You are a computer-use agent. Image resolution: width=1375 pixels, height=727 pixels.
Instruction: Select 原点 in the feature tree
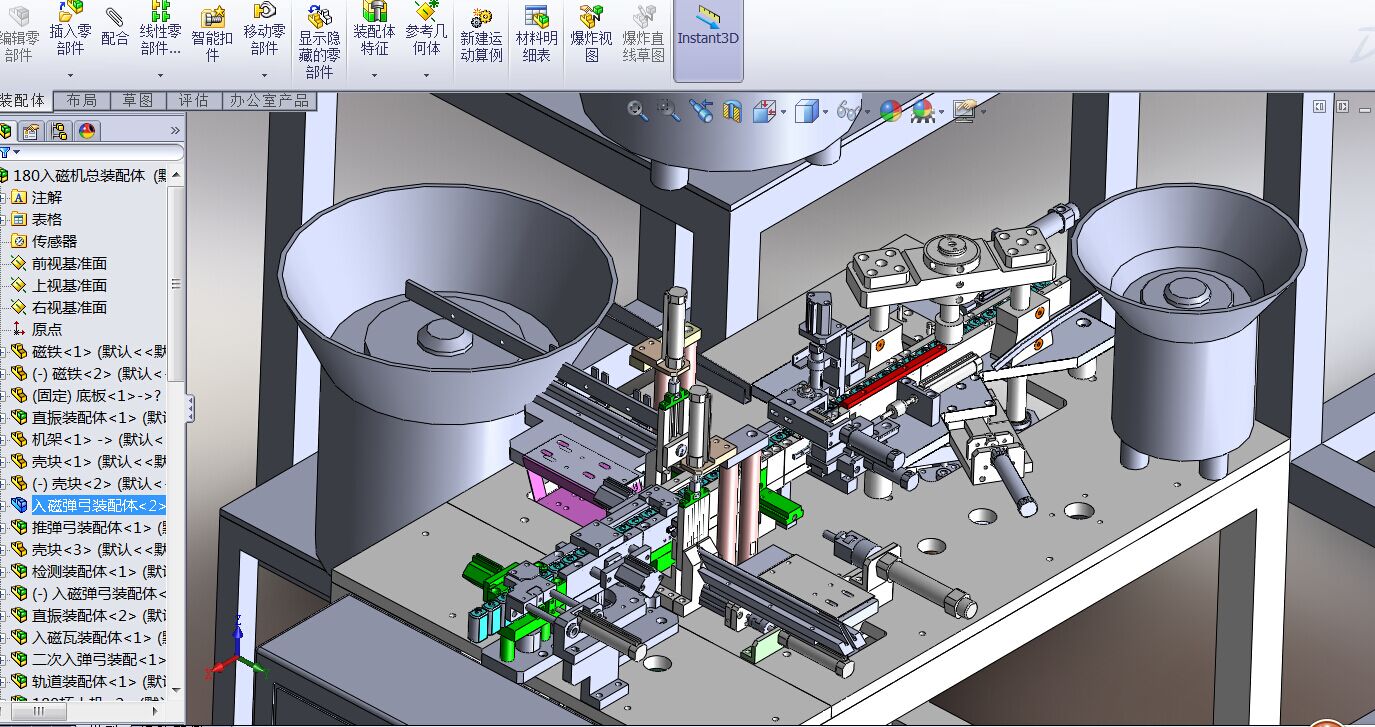click(x=46, y=329)
